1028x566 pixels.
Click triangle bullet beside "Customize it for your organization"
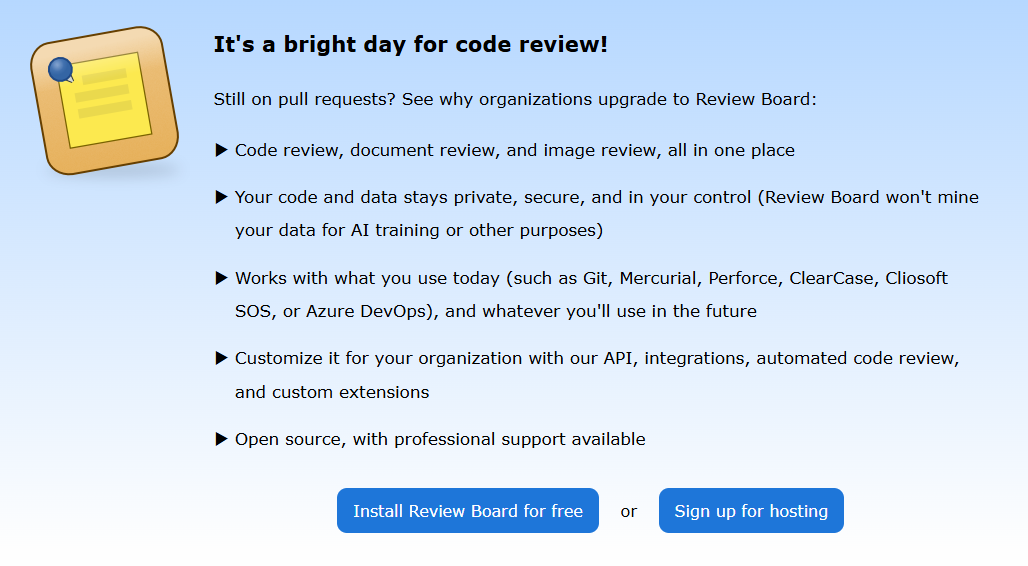point(222,358)
